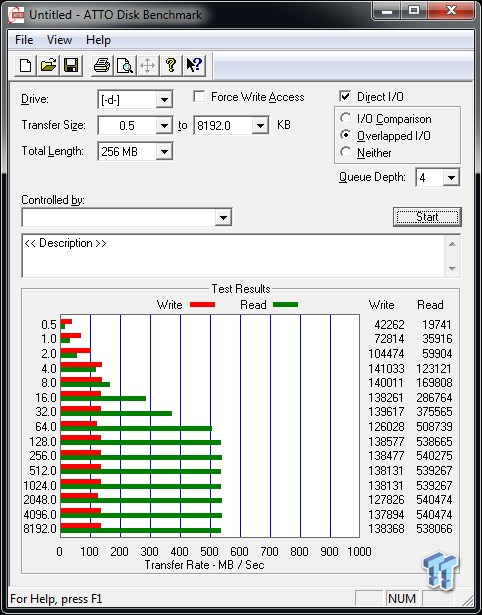Select the I/O Comparison radio button
482x615 pixels.
346,118
